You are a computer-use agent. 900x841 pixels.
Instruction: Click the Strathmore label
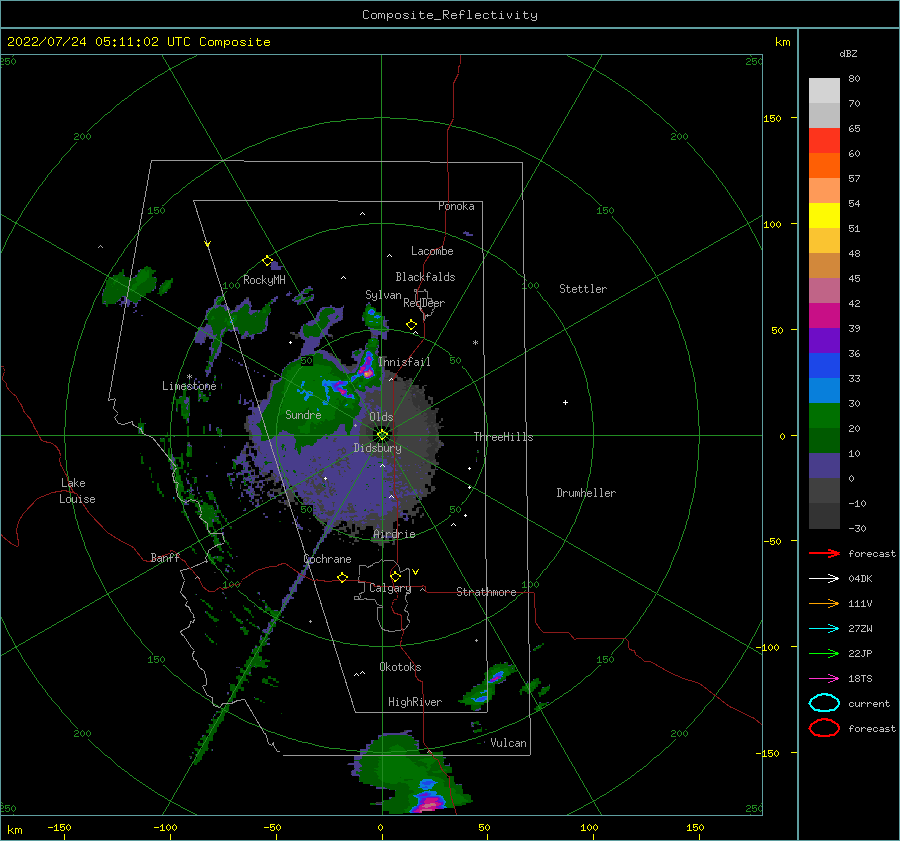[x=486, y=592]
